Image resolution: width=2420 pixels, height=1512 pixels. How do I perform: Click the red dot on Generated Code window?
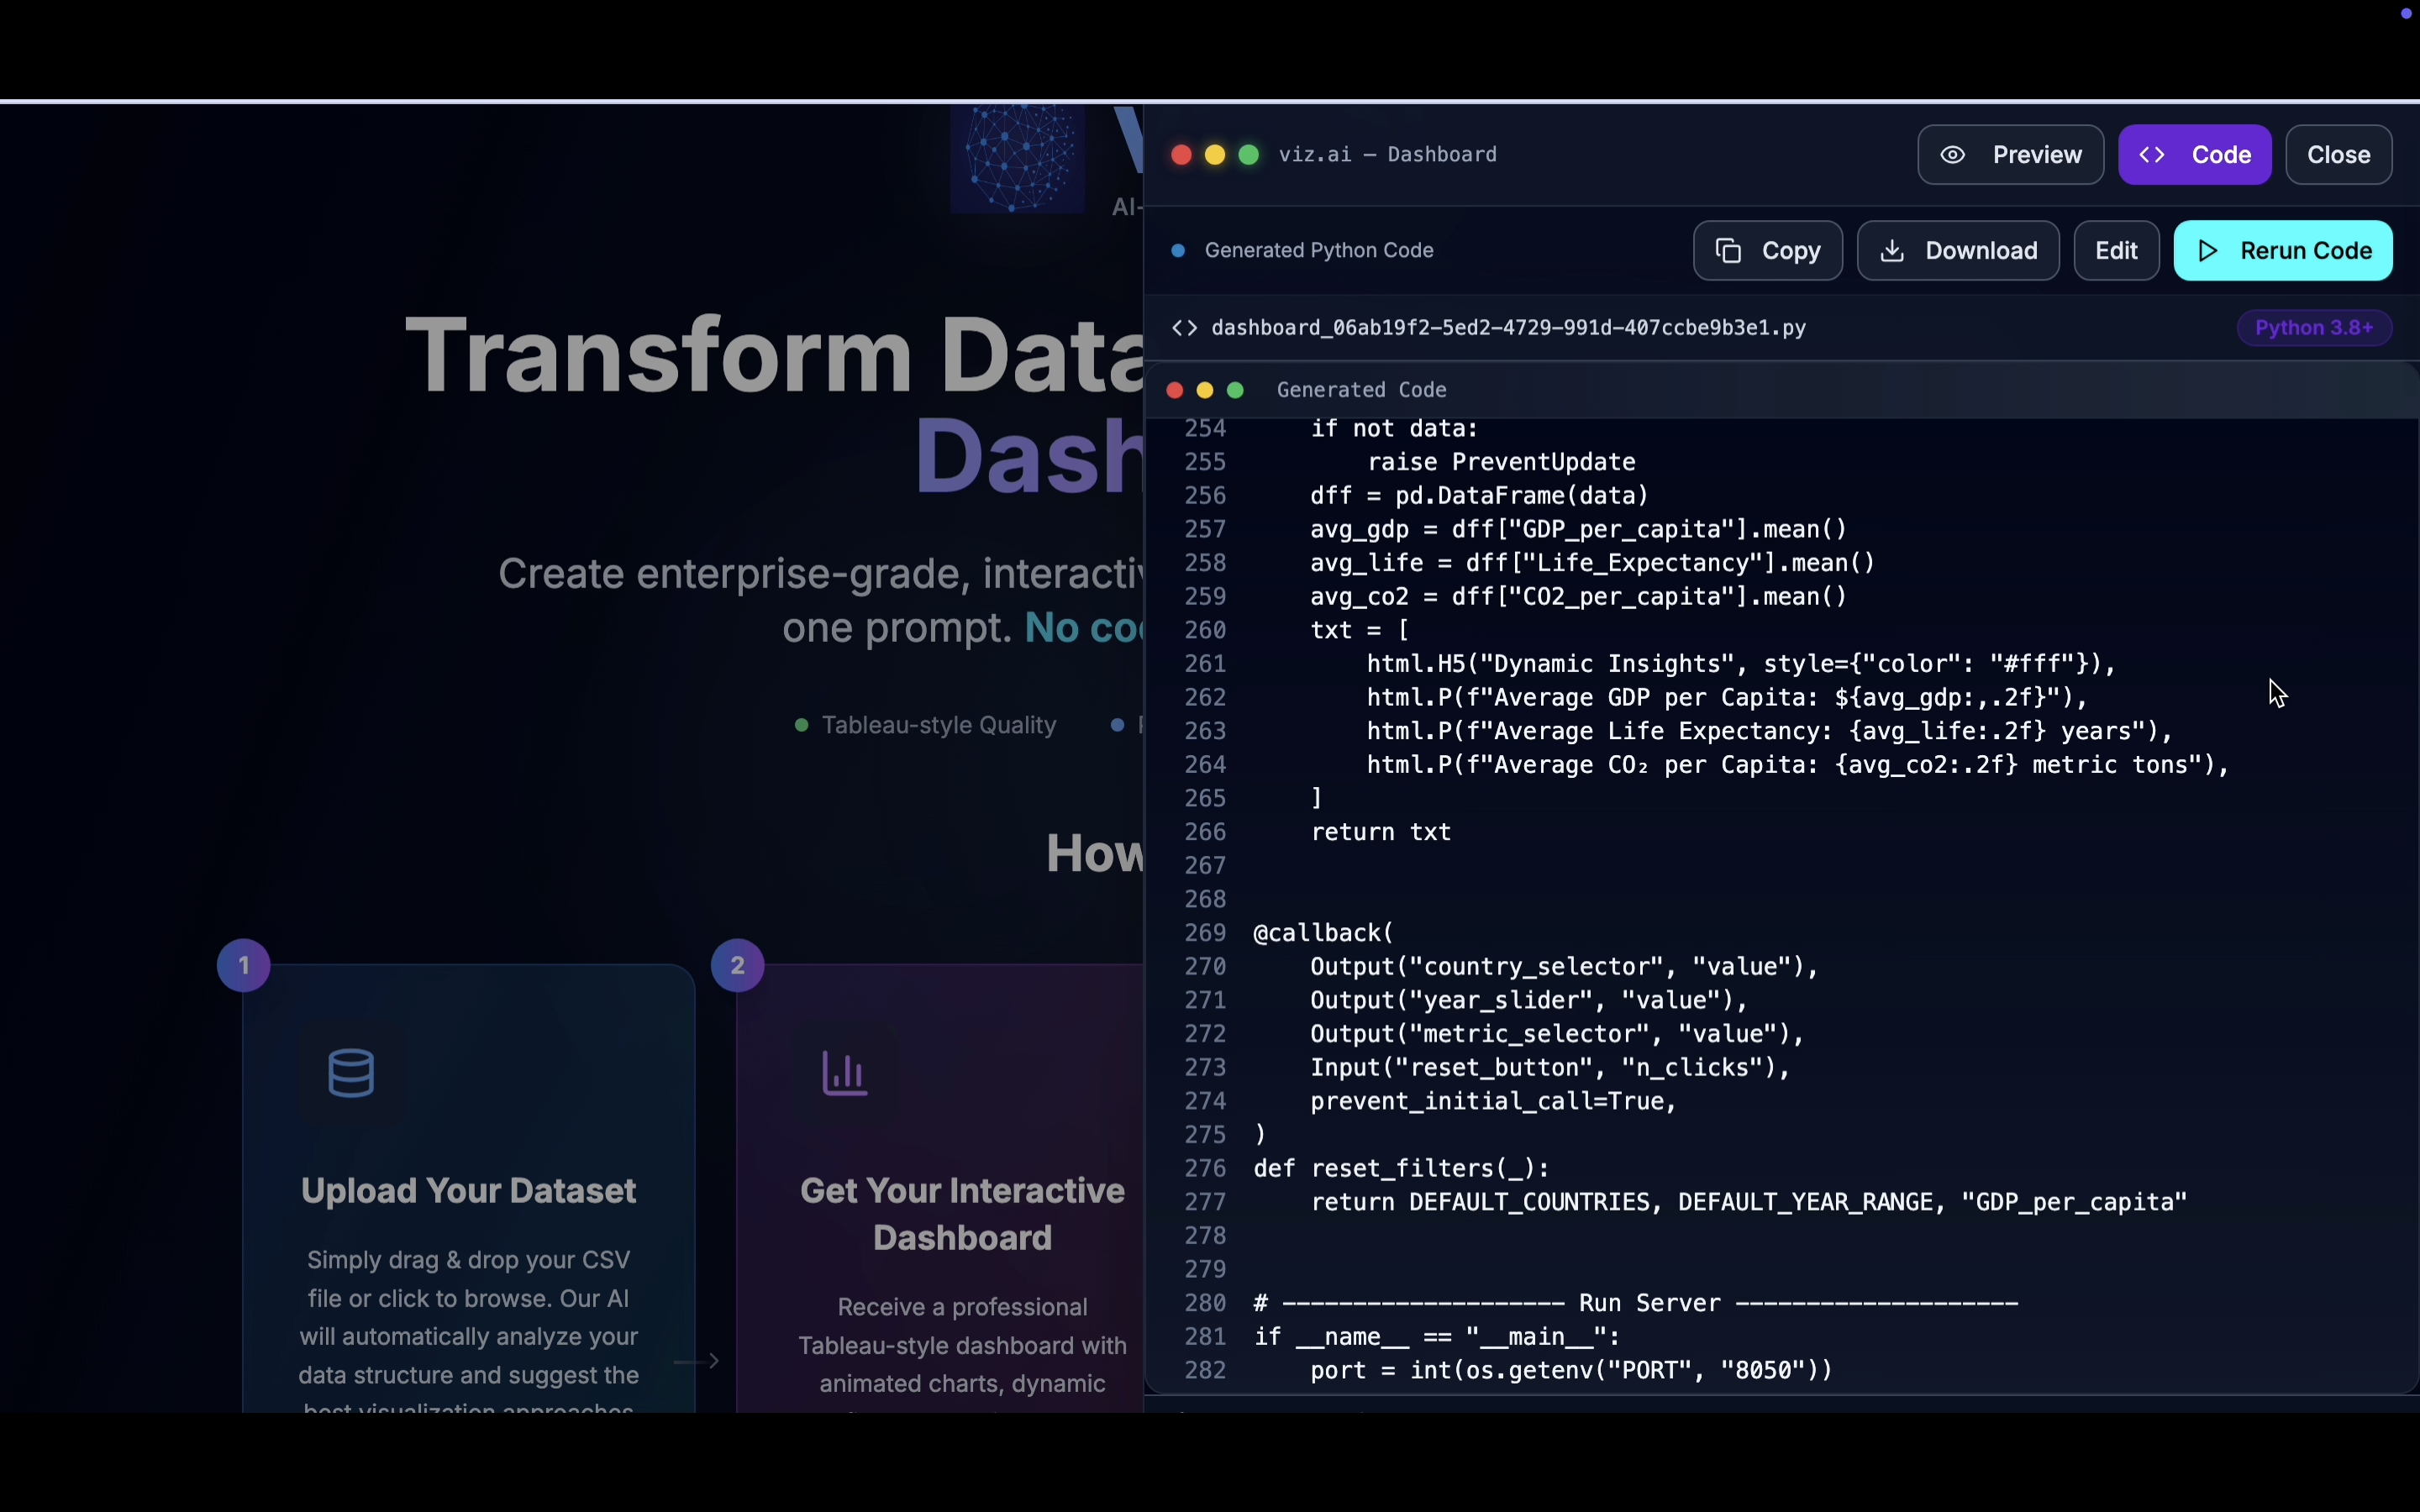coord(1175,390)
